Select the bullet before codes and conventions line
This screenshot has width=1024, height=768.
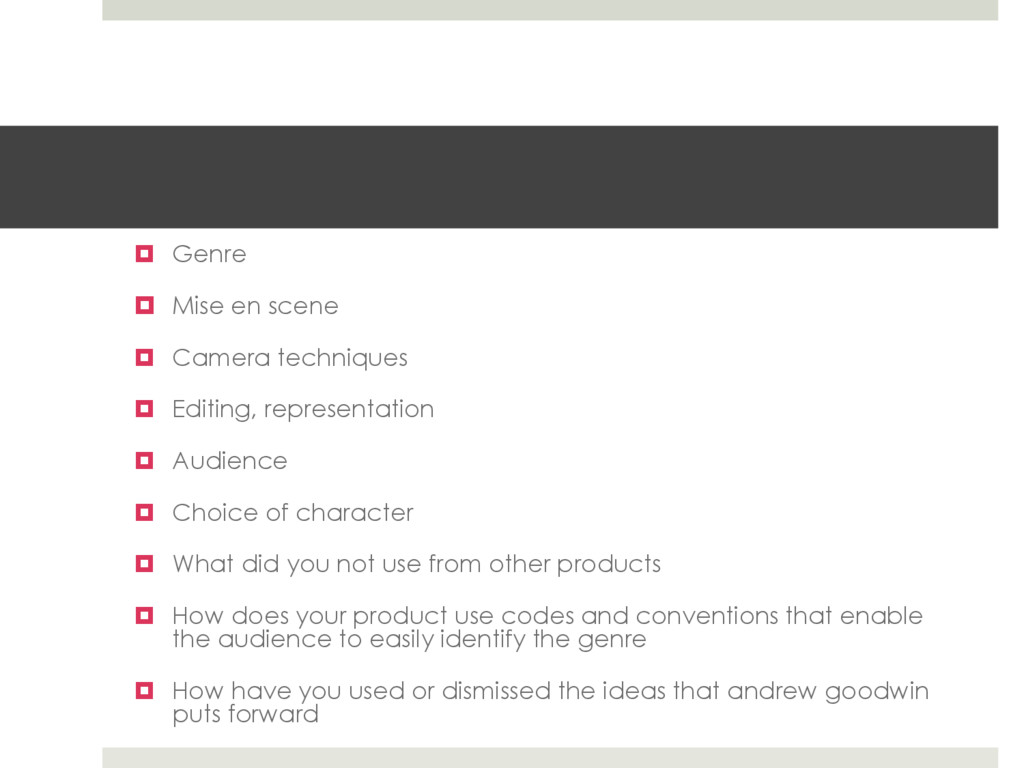(x=144, y=615)
